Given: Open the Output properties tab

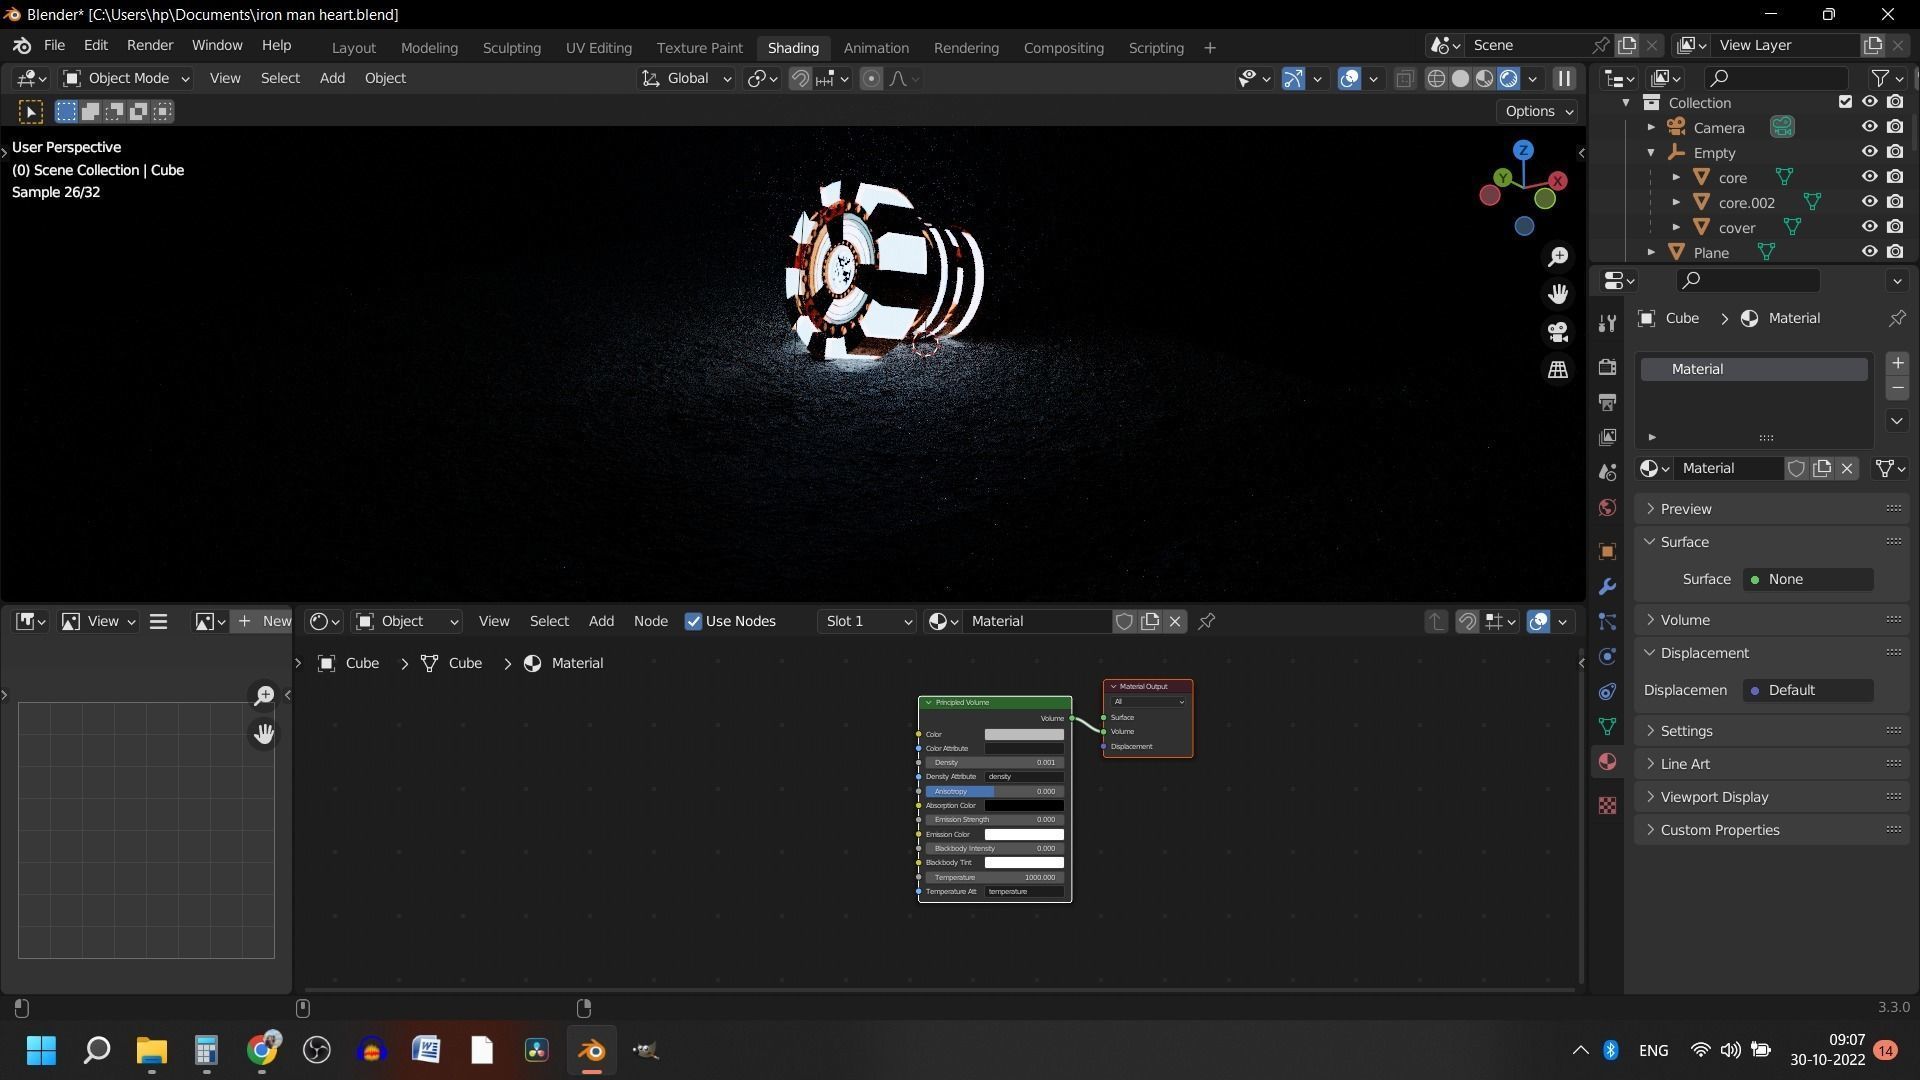Looking at the screenshot, I should (1607, 402).
